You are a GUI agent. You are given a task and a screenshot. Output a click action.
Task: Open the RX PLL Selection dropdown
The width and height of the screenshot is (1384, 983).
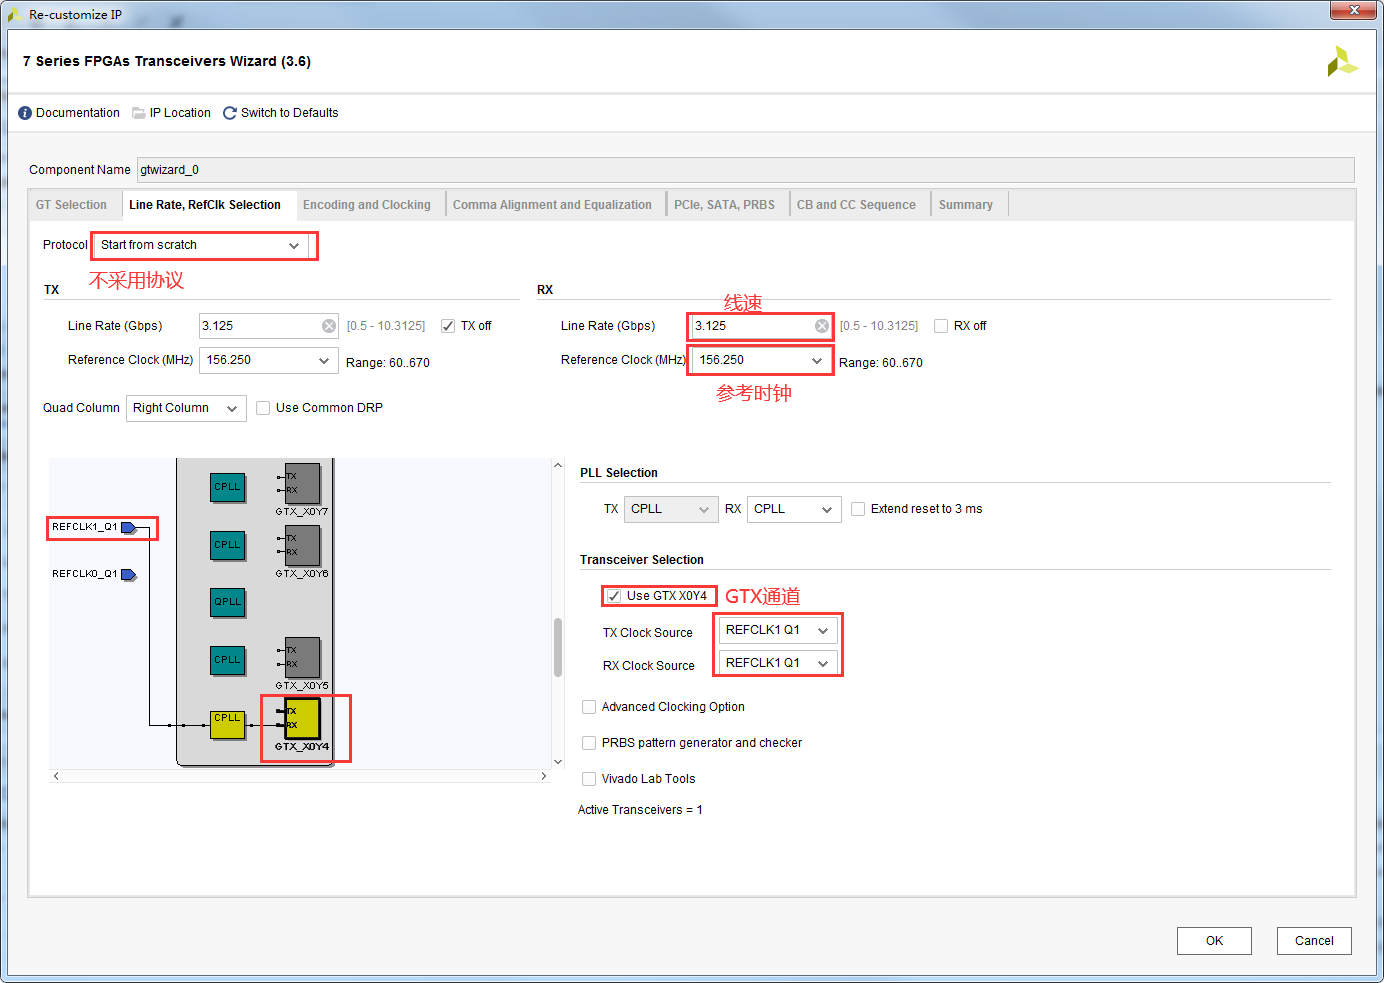pos(794,509)
